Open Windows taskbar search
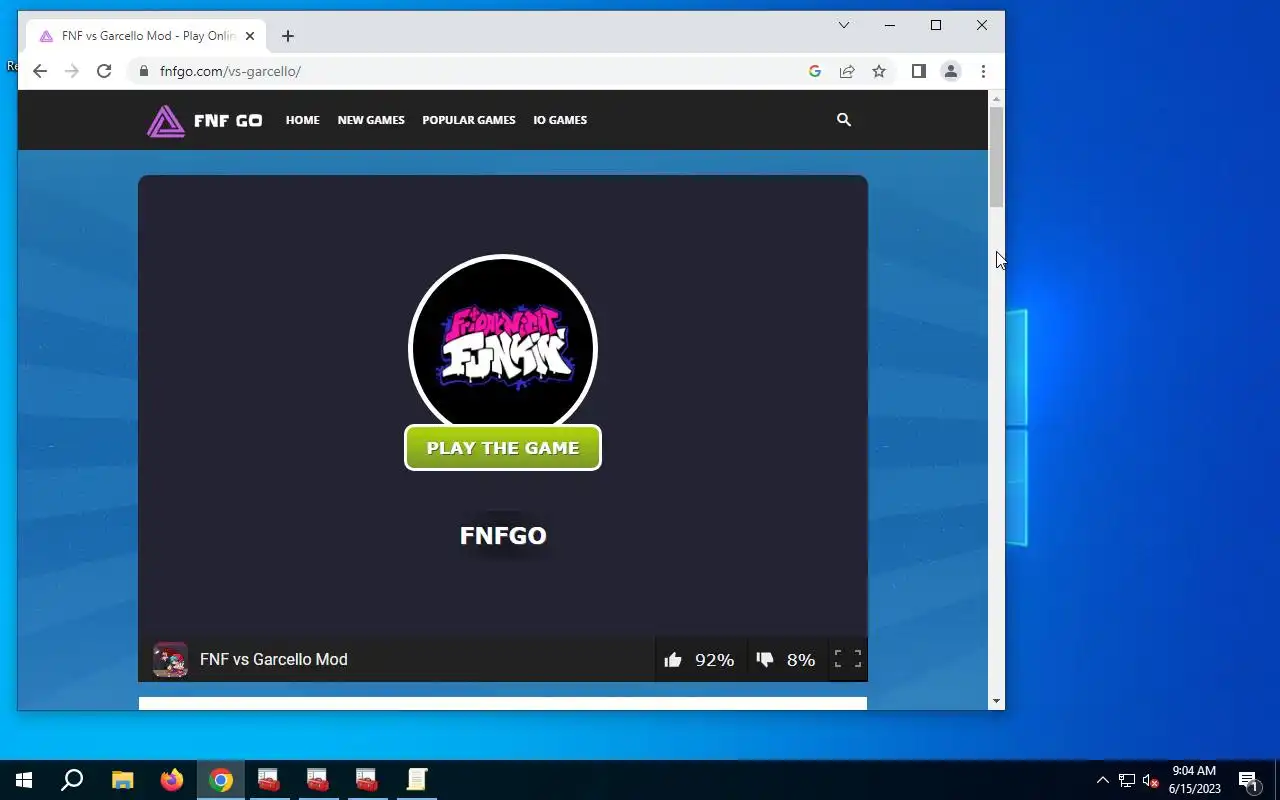 [72, 780]
